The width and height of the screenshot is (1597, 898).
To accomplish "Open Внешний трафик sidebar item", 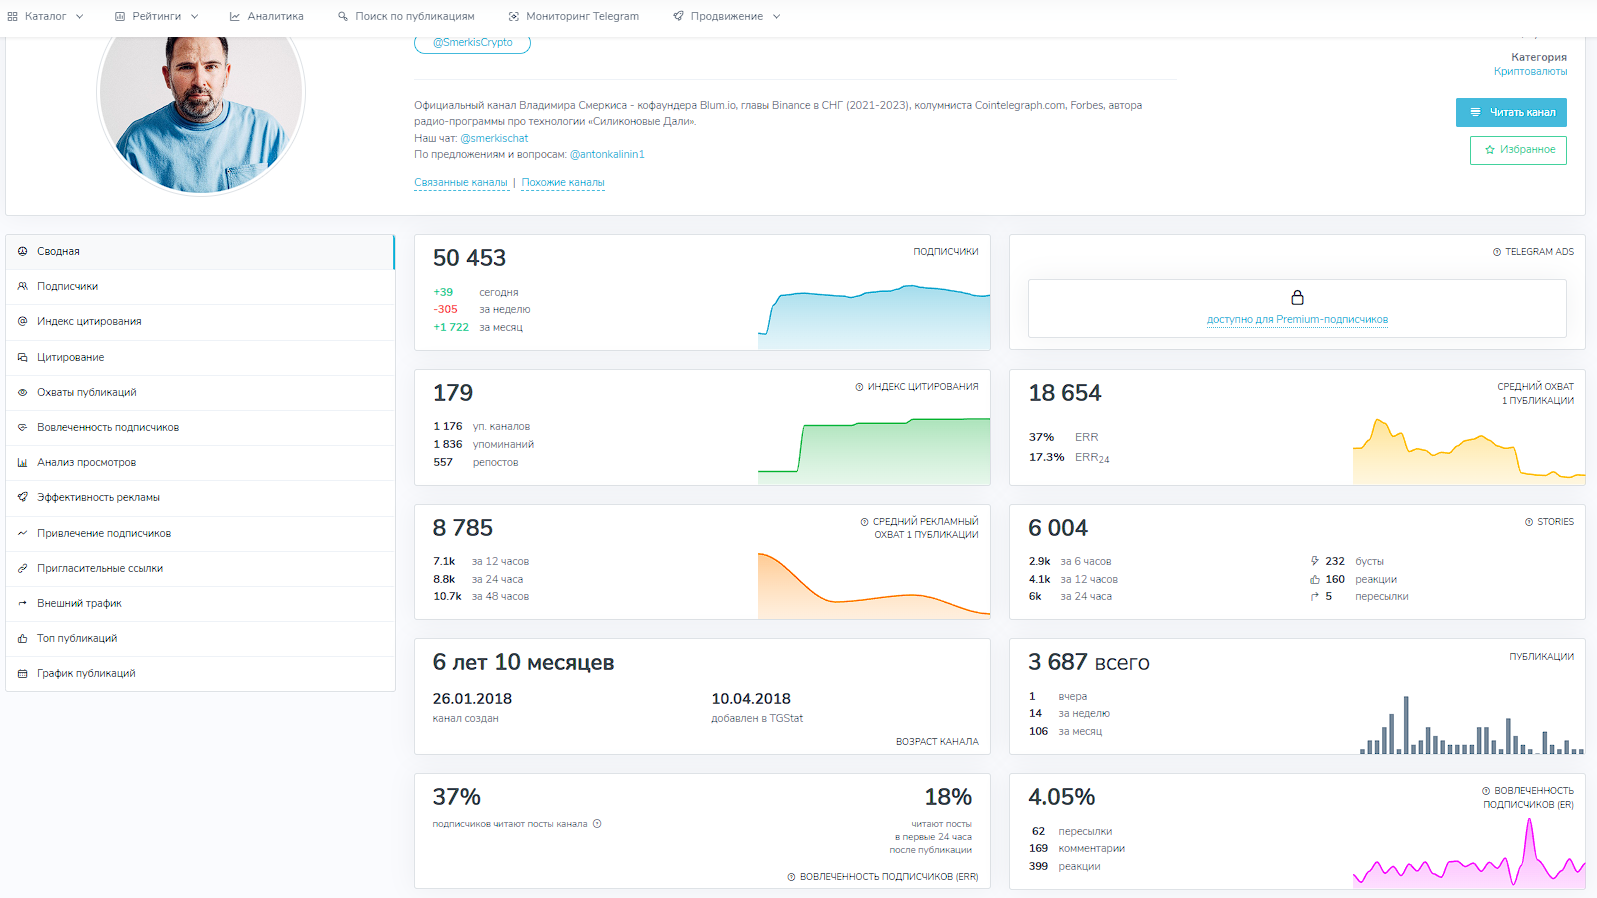I will point(200,603).
